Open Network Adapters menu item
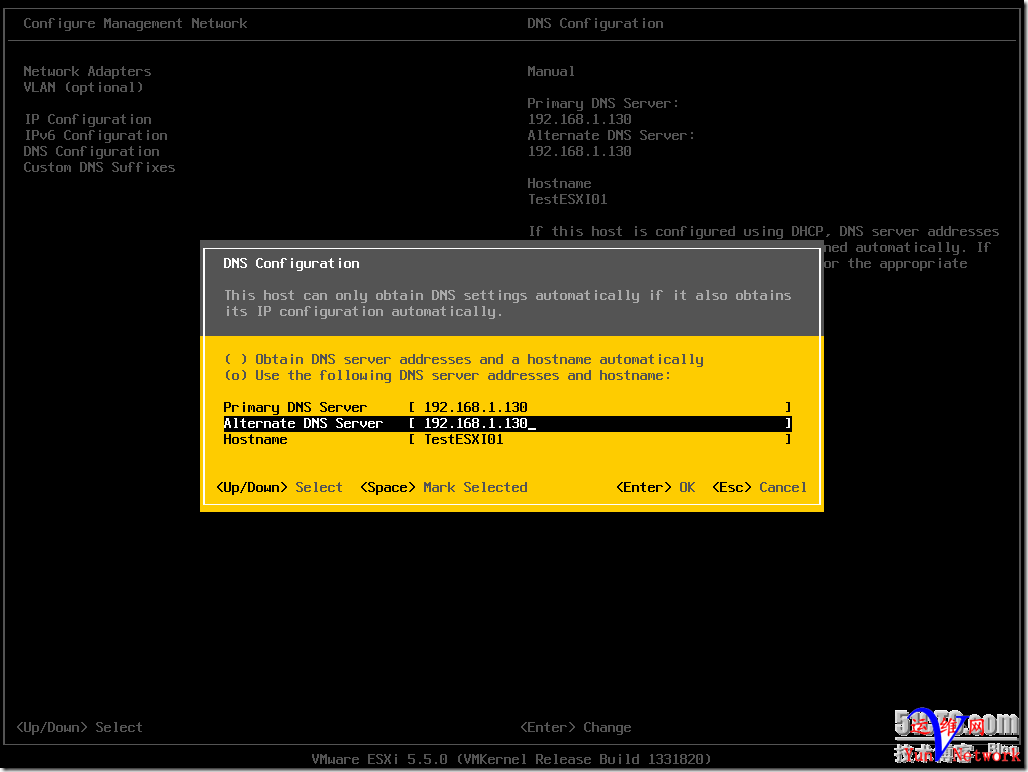The width and height of the screenshot is (1028, 772). pyautogui.click(x=87, y=71)
